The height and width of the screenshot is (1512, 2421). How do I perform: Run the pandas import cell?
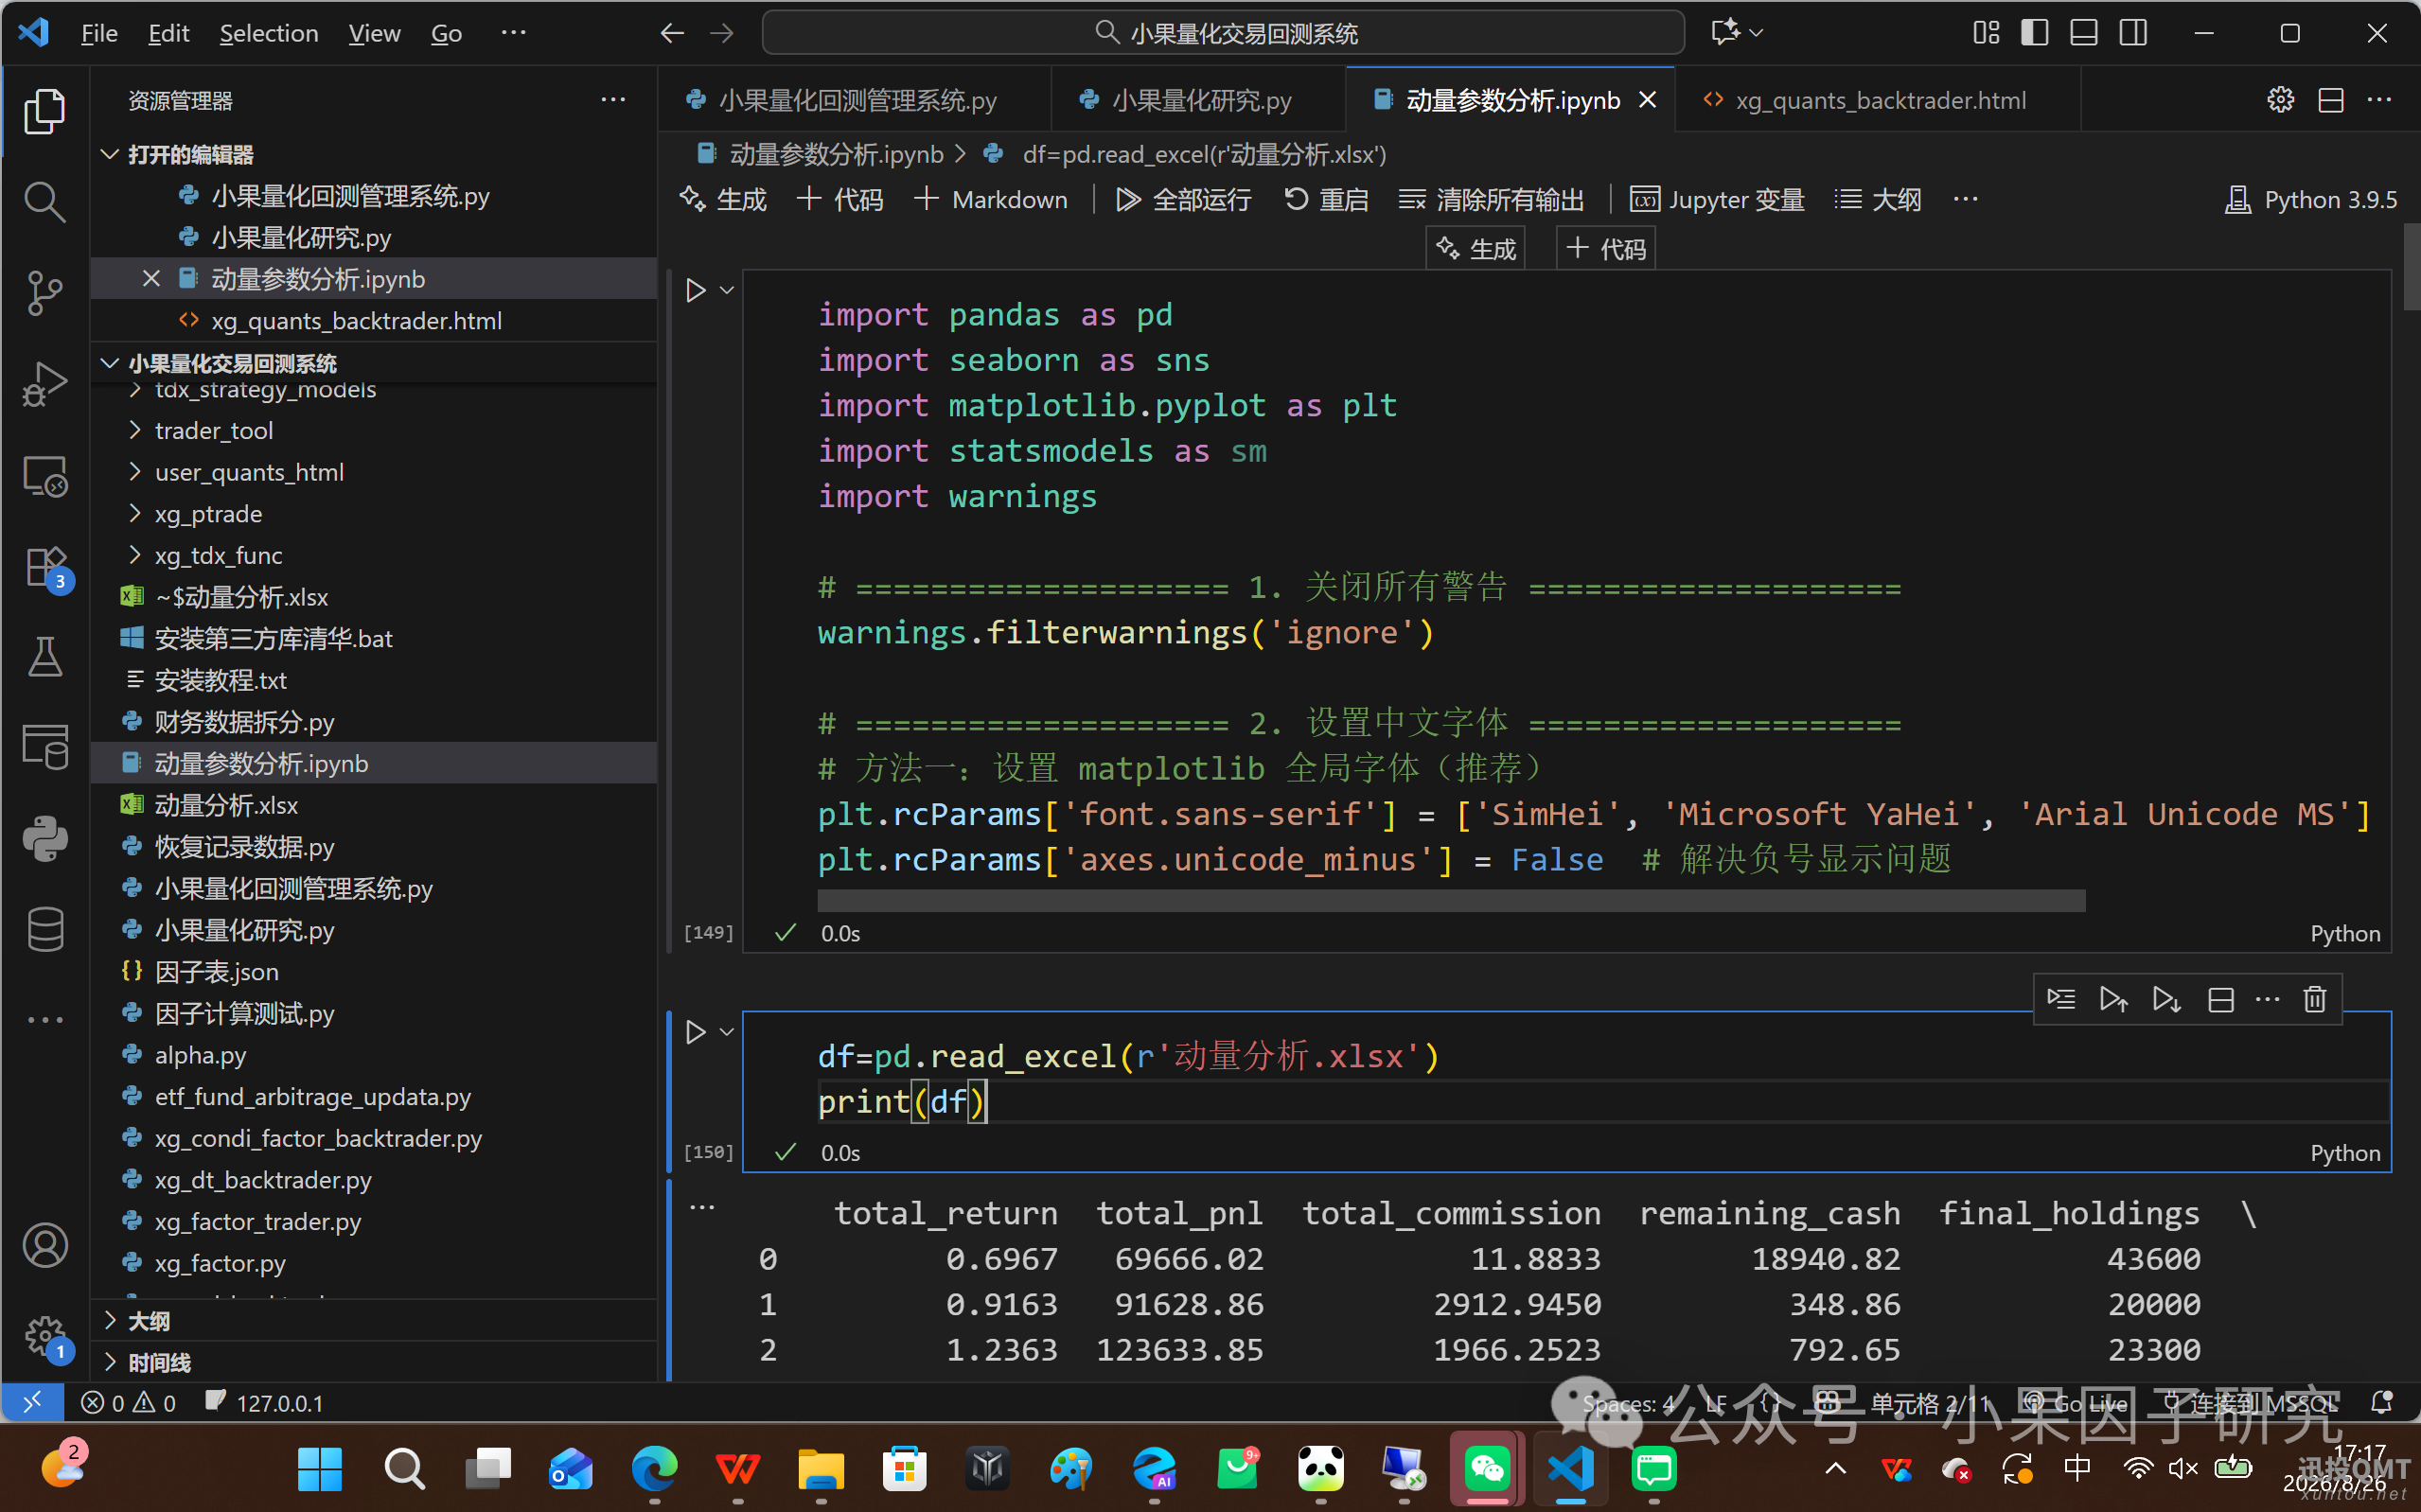(696, 290)
